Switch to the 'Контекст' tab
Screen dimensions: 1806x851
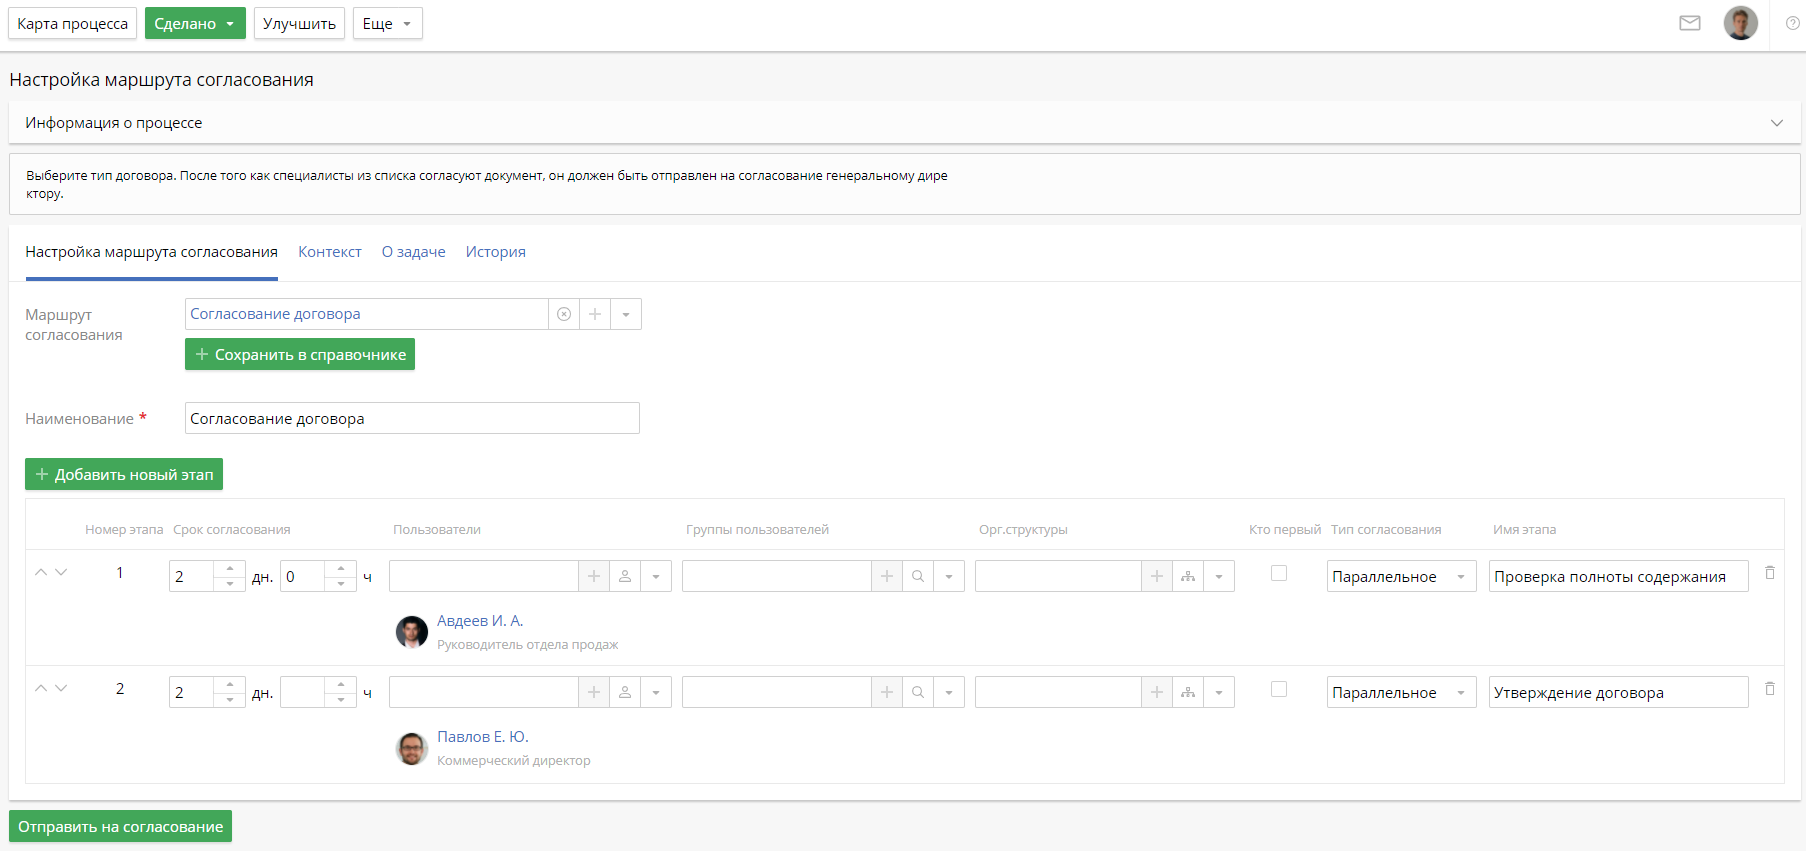point(329,252)
